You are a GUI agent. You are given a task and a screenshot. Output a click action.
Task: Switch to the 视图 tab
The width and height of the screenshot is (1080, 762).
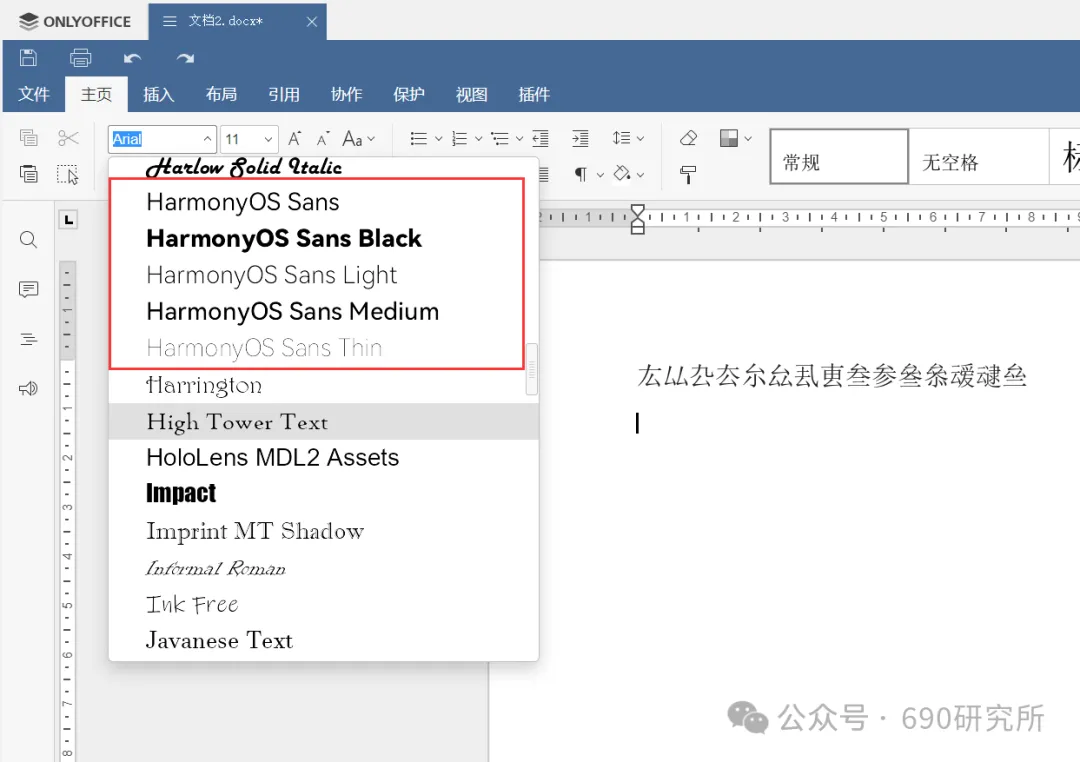click(471, 94)
